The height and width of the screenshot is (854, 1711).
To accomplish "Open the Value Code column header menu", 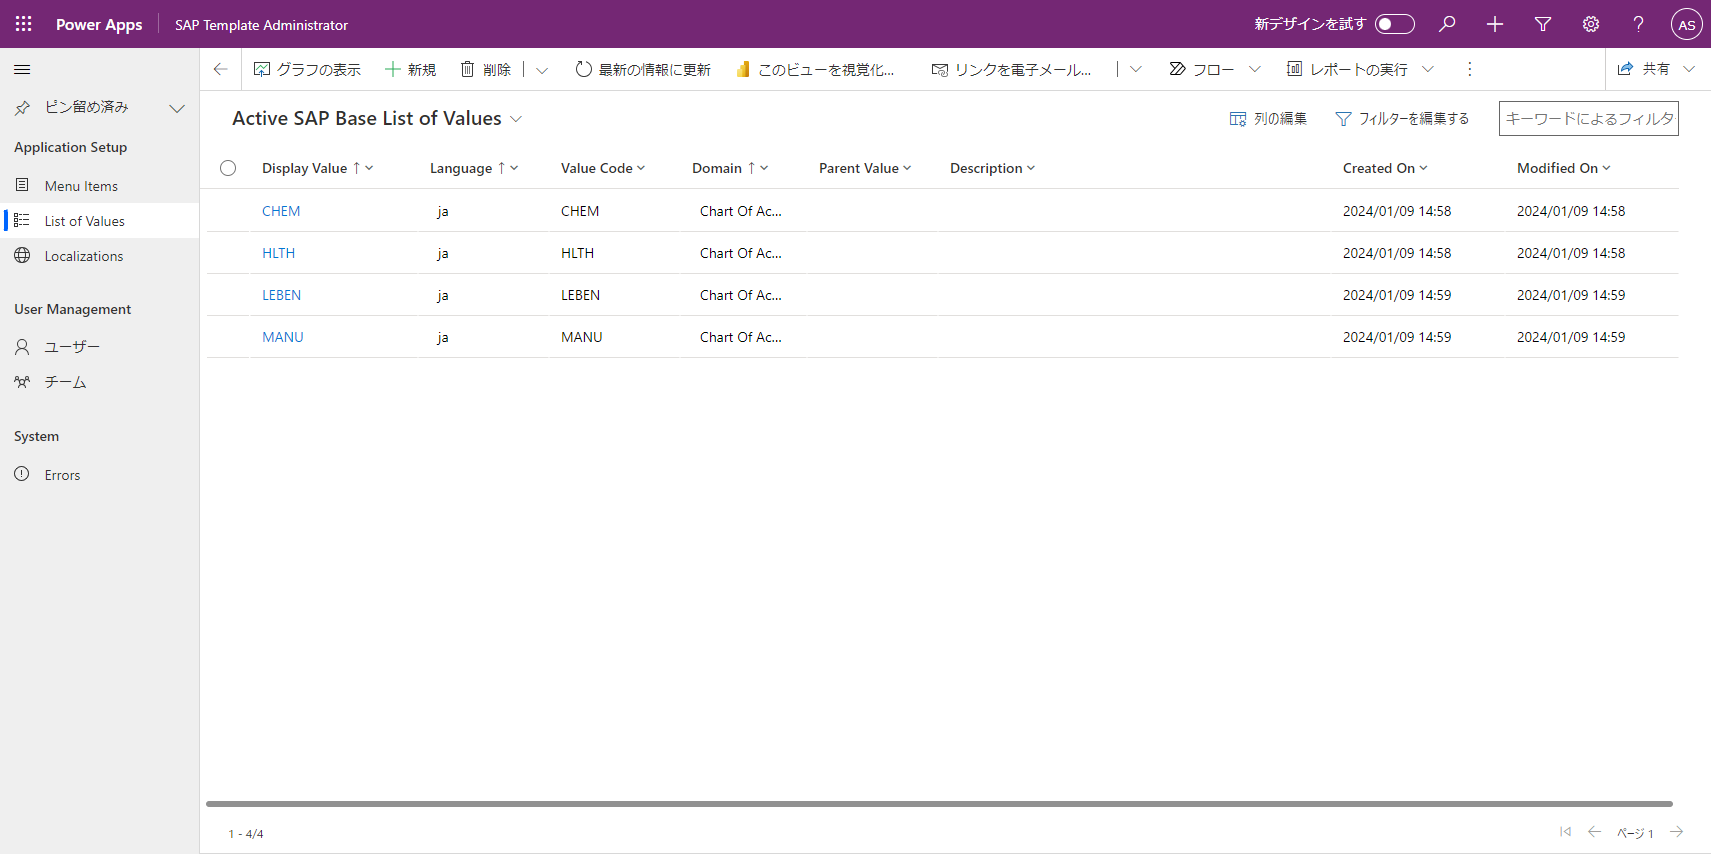I will 603,168.
